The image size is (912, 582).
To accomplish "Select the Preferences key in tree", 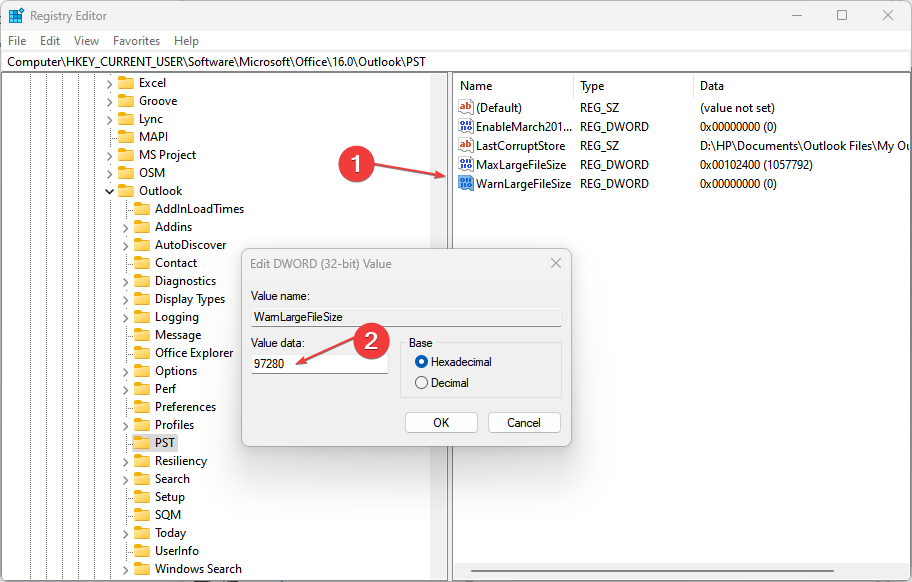I will tap(186, 407).
